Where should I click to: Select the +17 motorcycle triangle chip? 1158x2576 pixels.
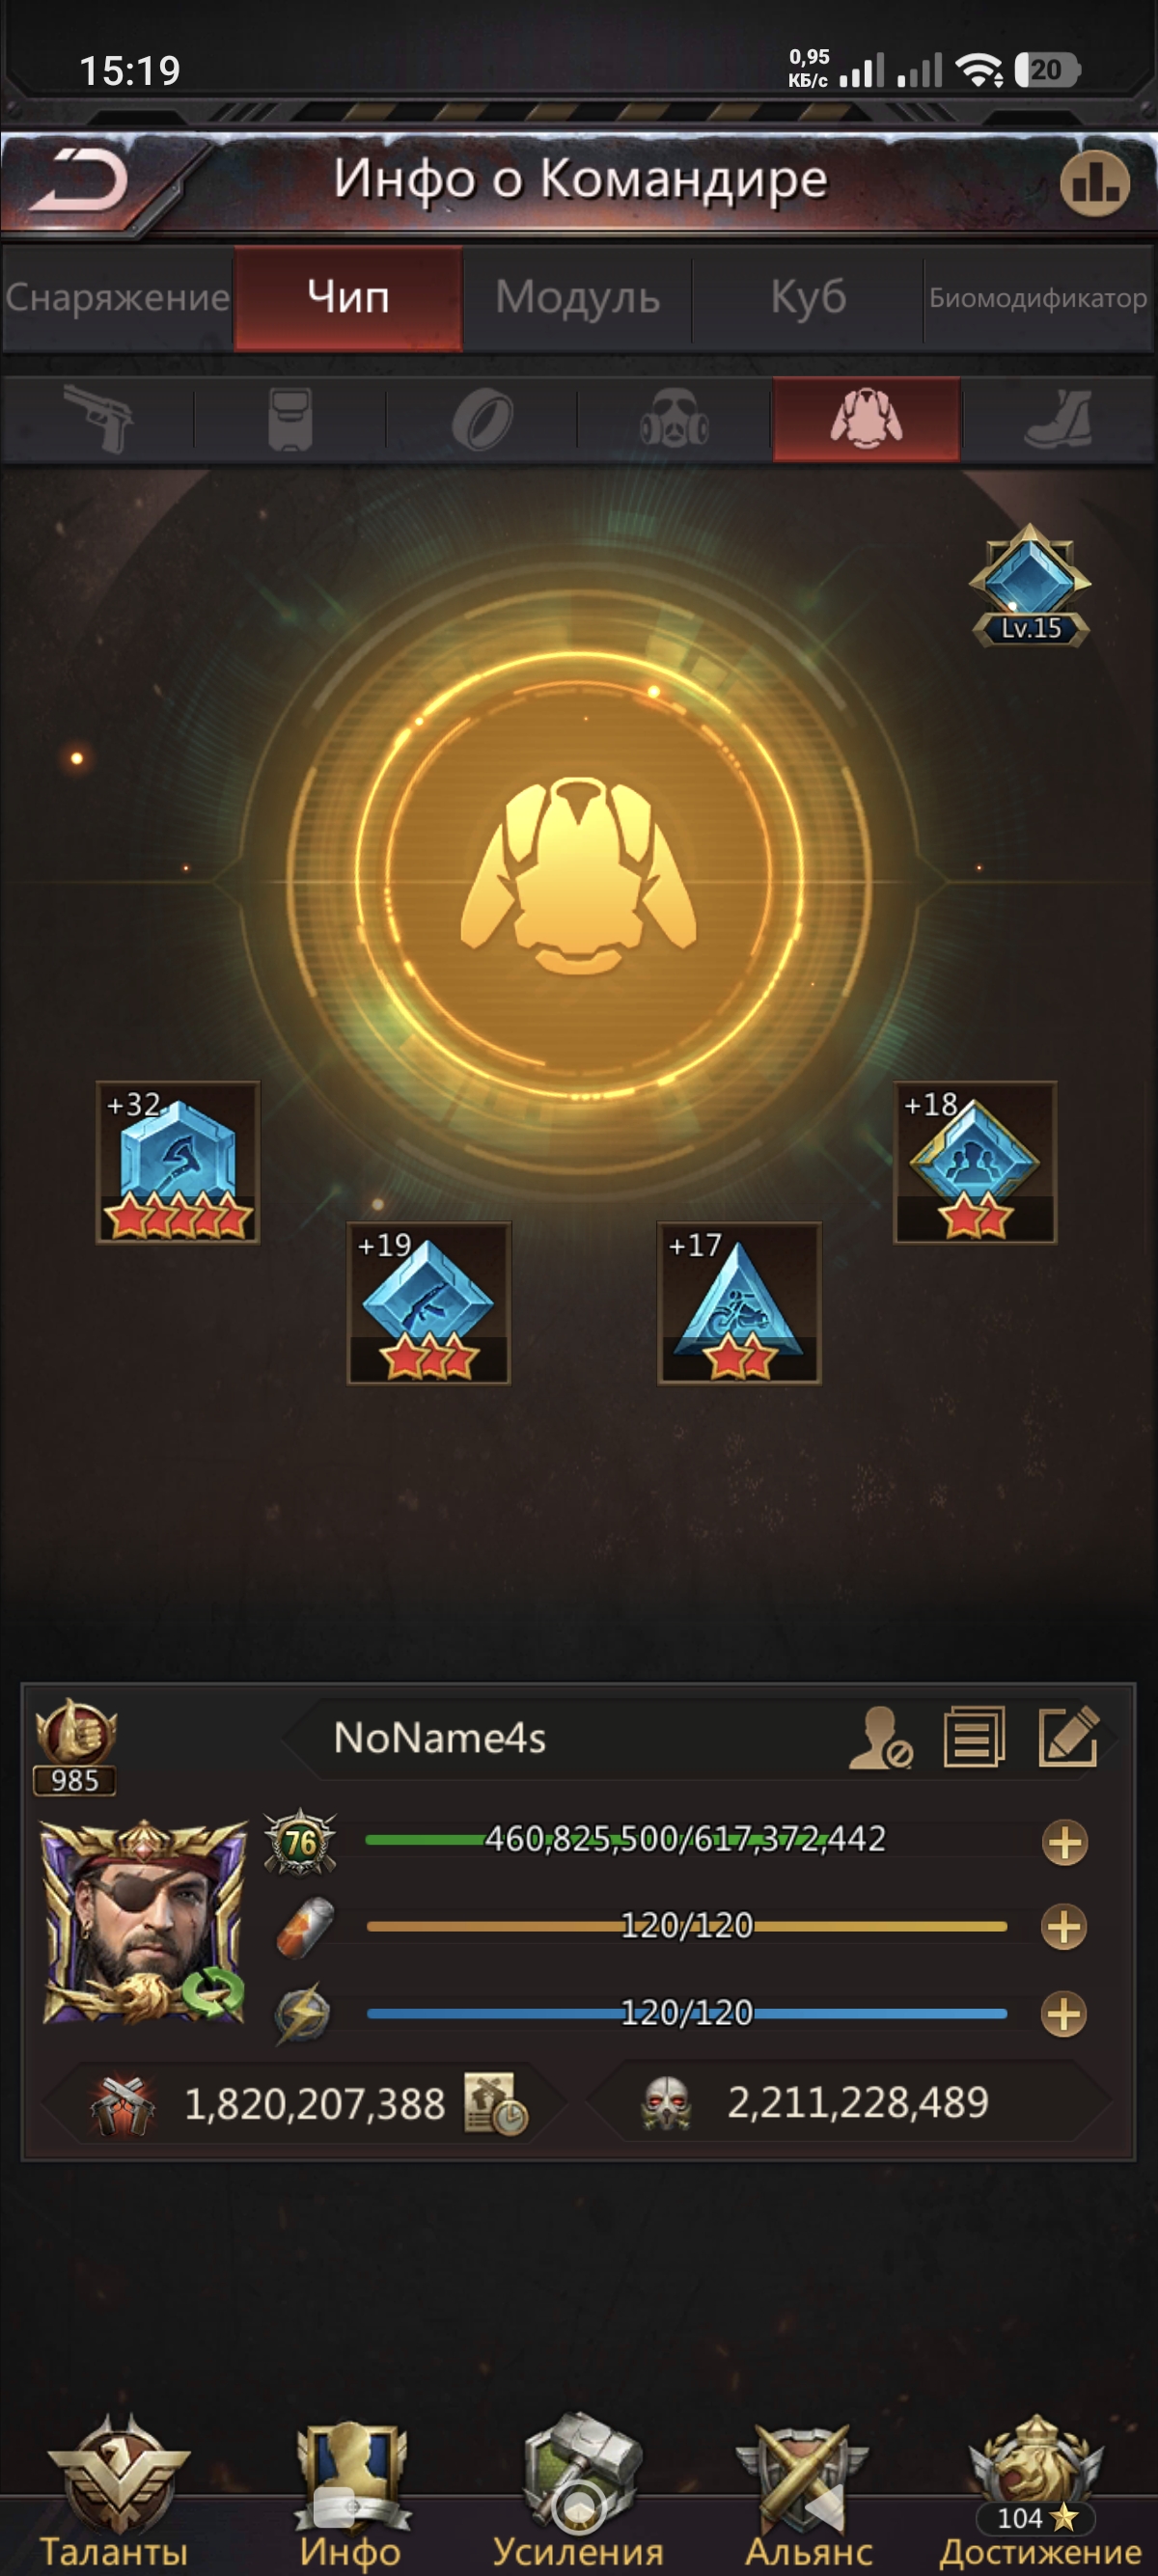pyautogui.click(x=739, y=1303)
